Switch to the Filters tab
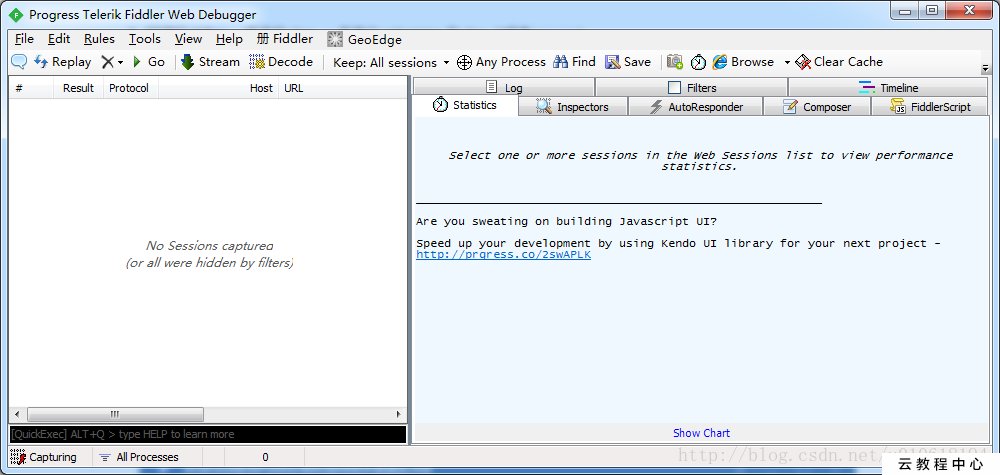 coord(692,87)
